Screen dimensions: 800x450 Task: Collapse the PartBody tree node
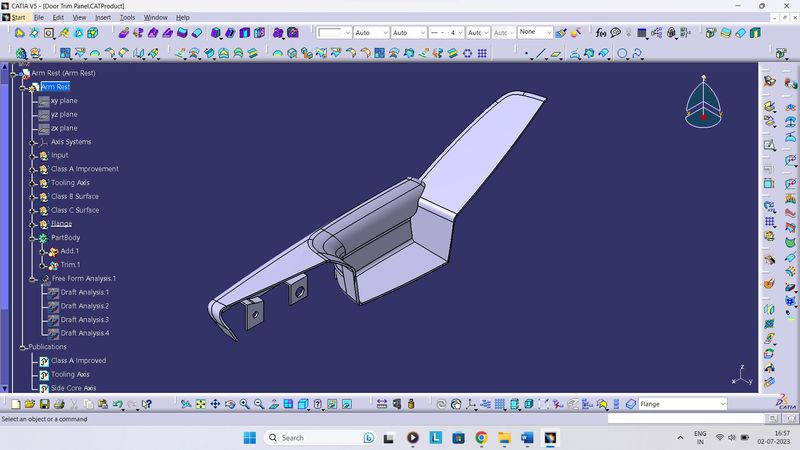(32, 238)
